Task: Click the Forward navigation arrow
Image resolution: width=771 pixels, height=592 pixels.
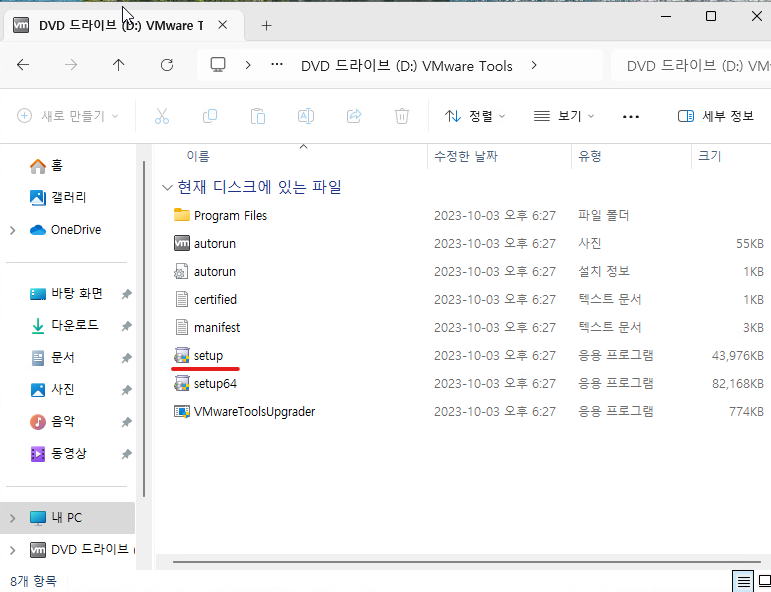Action: tap(71, 65)
